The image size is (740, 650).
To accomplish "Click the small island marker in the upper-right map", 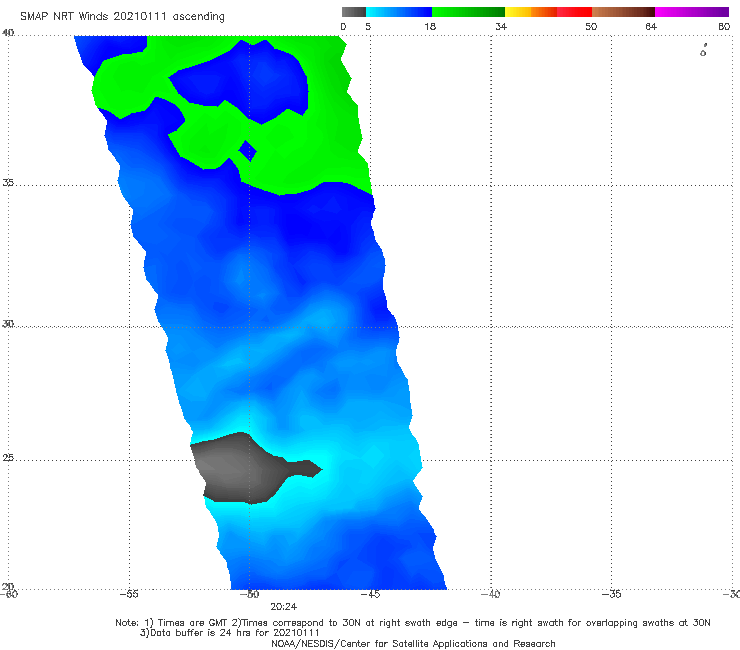I will [703, 51].
